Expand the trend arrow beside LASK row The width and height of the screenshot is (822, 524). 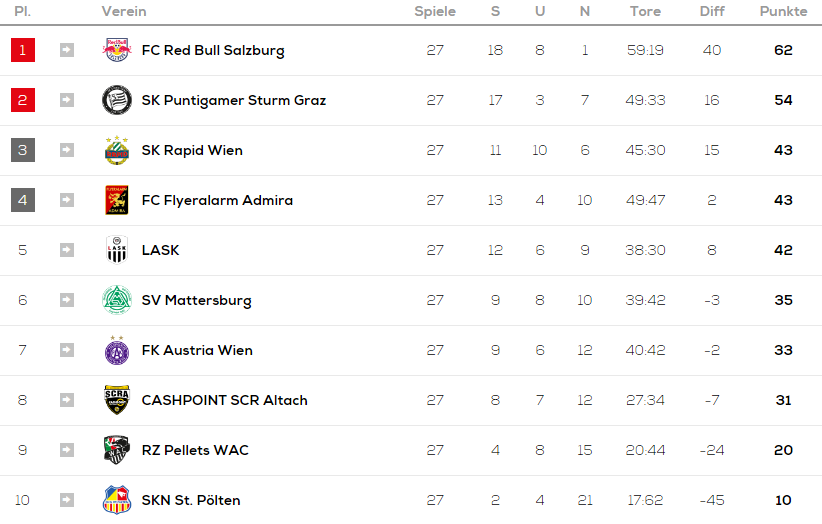pos(67,250)
